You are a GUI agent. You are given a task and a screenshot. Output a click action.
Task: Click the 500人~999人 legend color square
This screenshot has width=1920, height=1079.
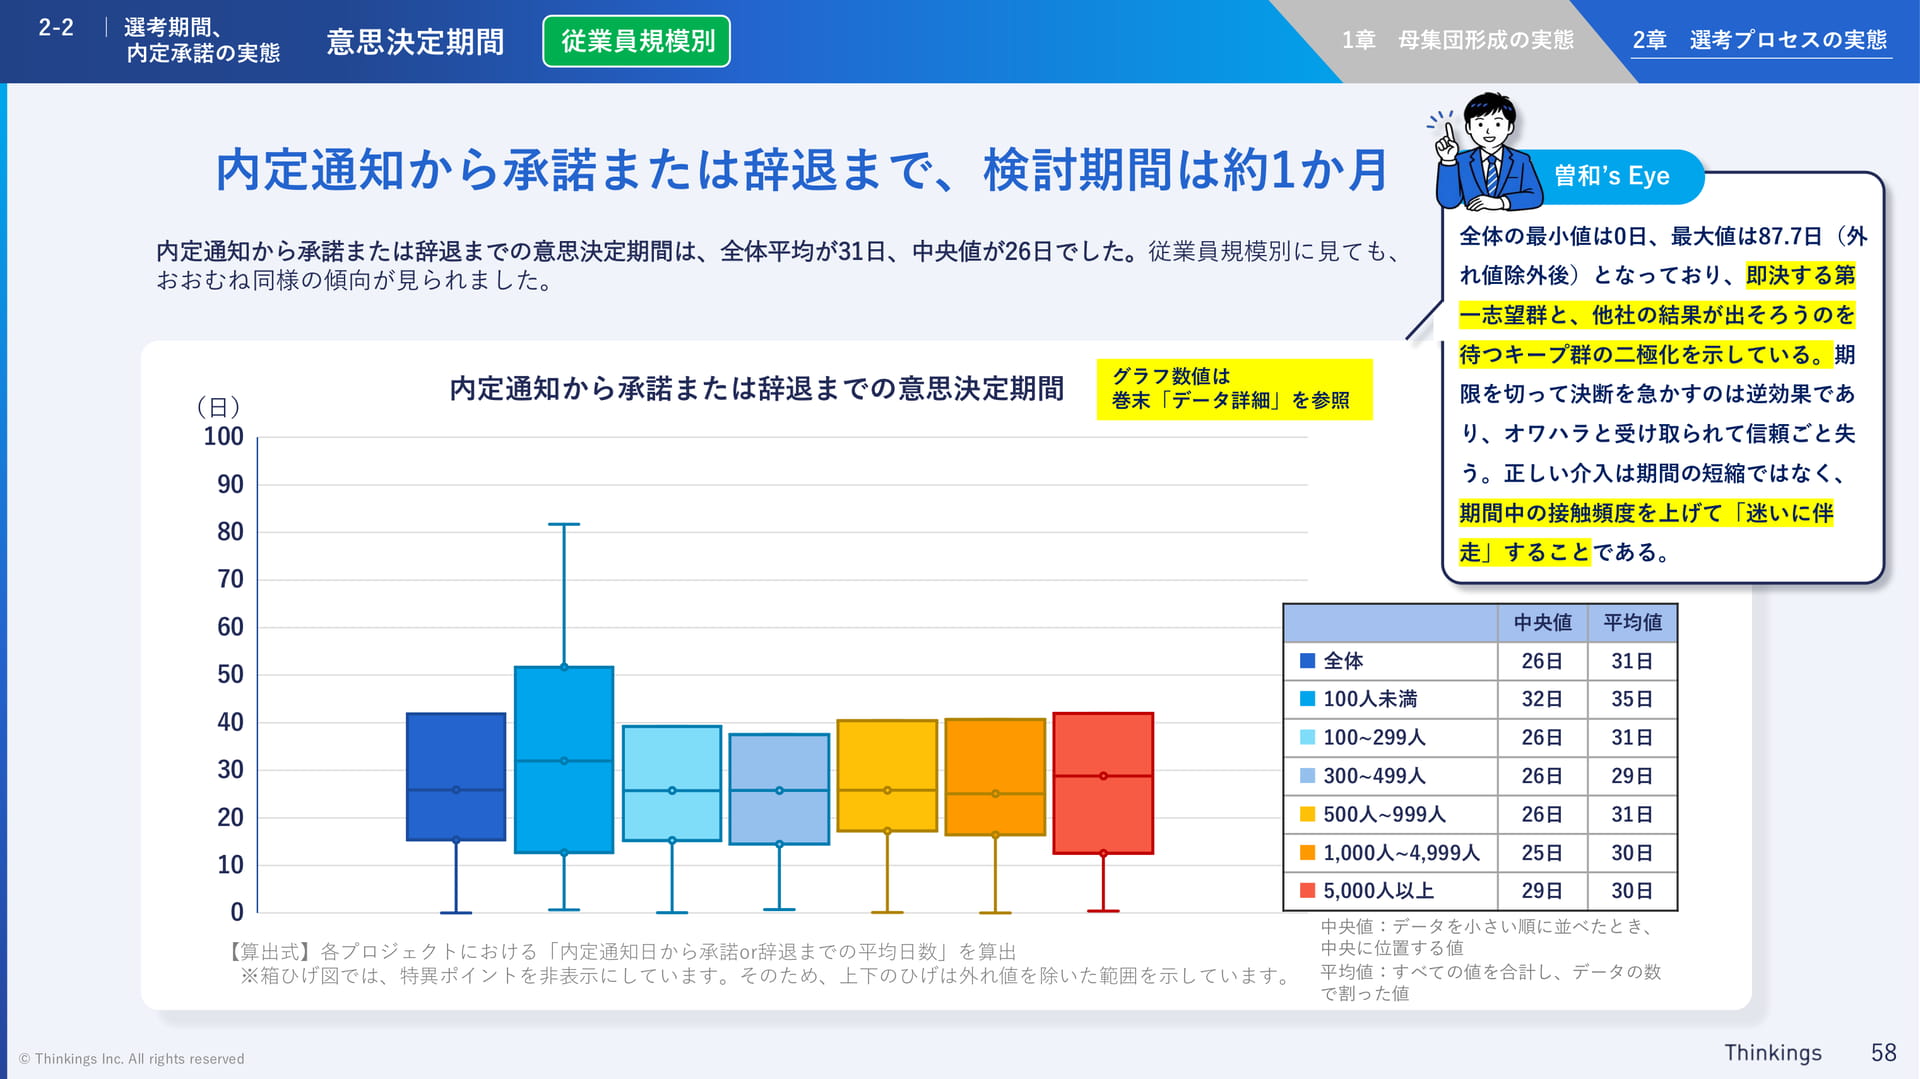1306,814
